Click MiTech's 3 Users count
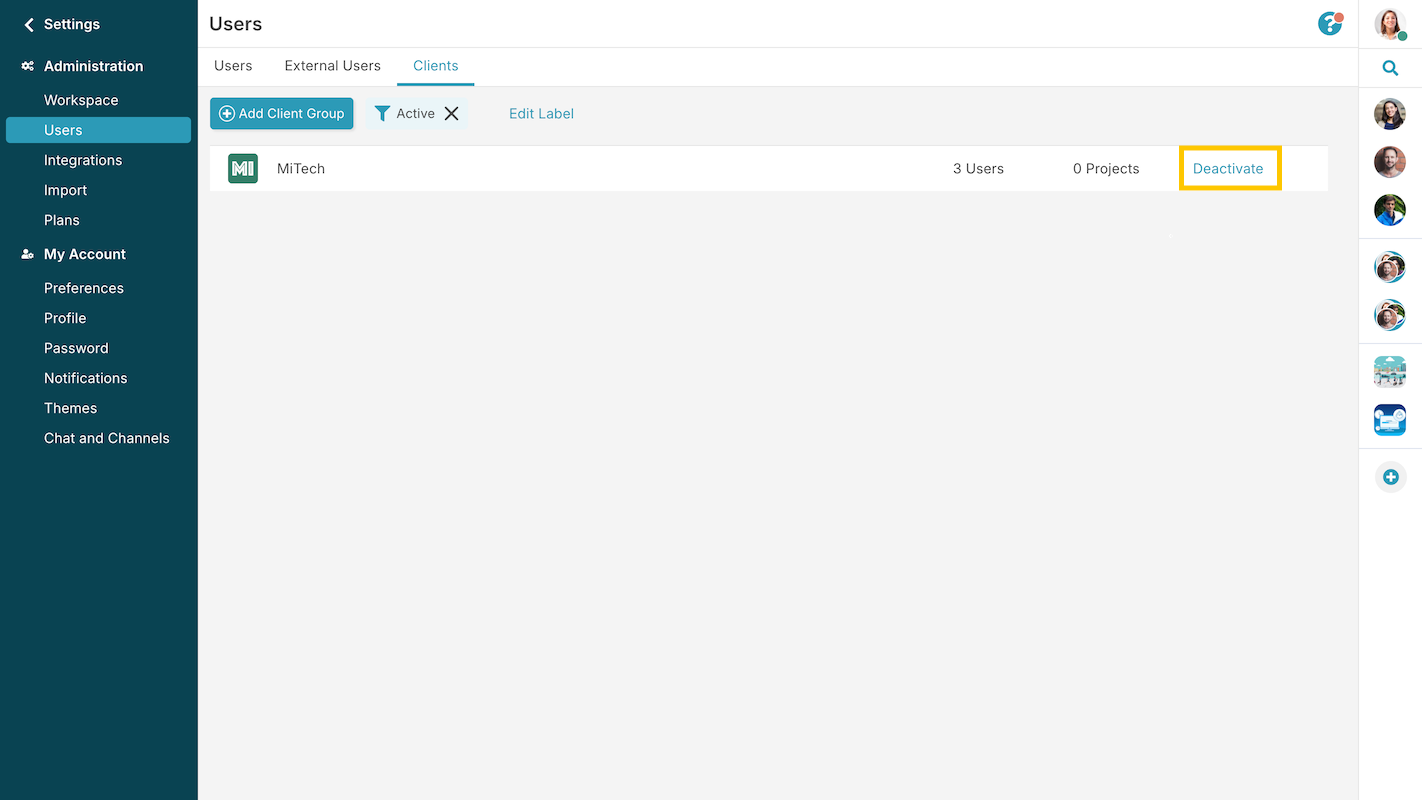The image size is (1422, 800). click(x=978, y=168)
